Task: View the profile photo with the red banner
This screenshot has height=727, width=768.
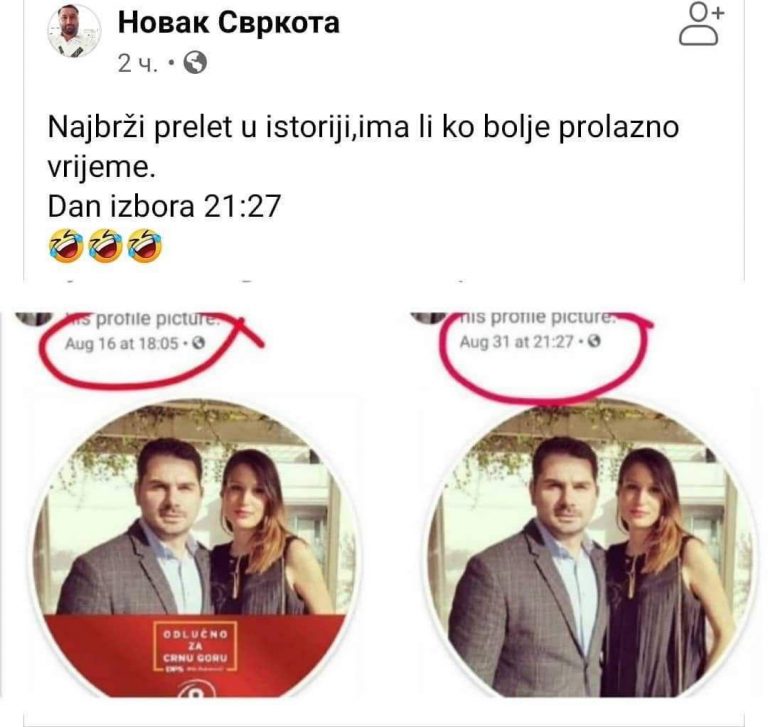Action: point(196,549)
